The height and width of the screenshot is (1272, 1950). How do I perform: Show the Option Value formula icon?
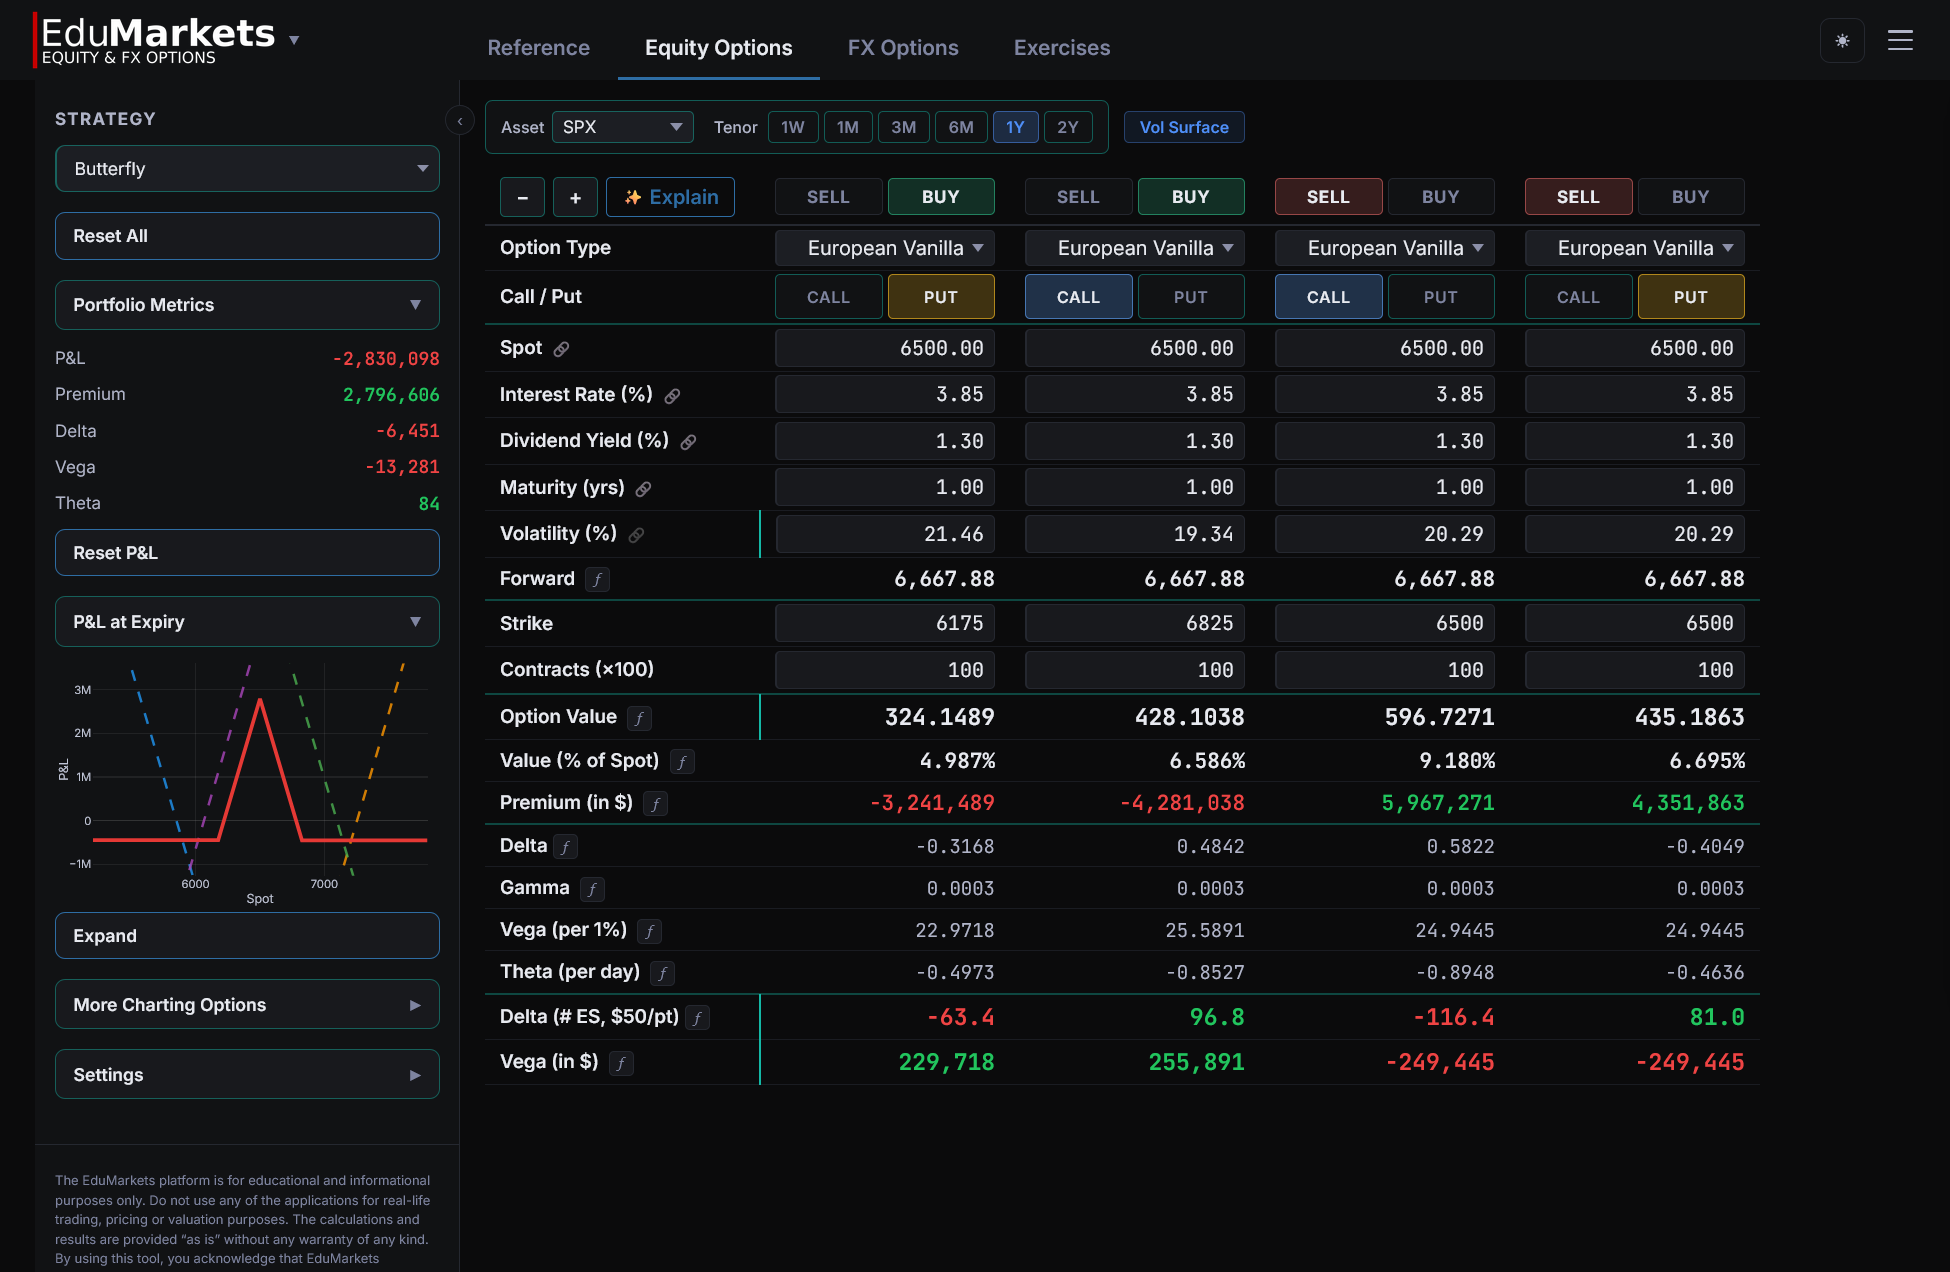(x=639, y=718)
